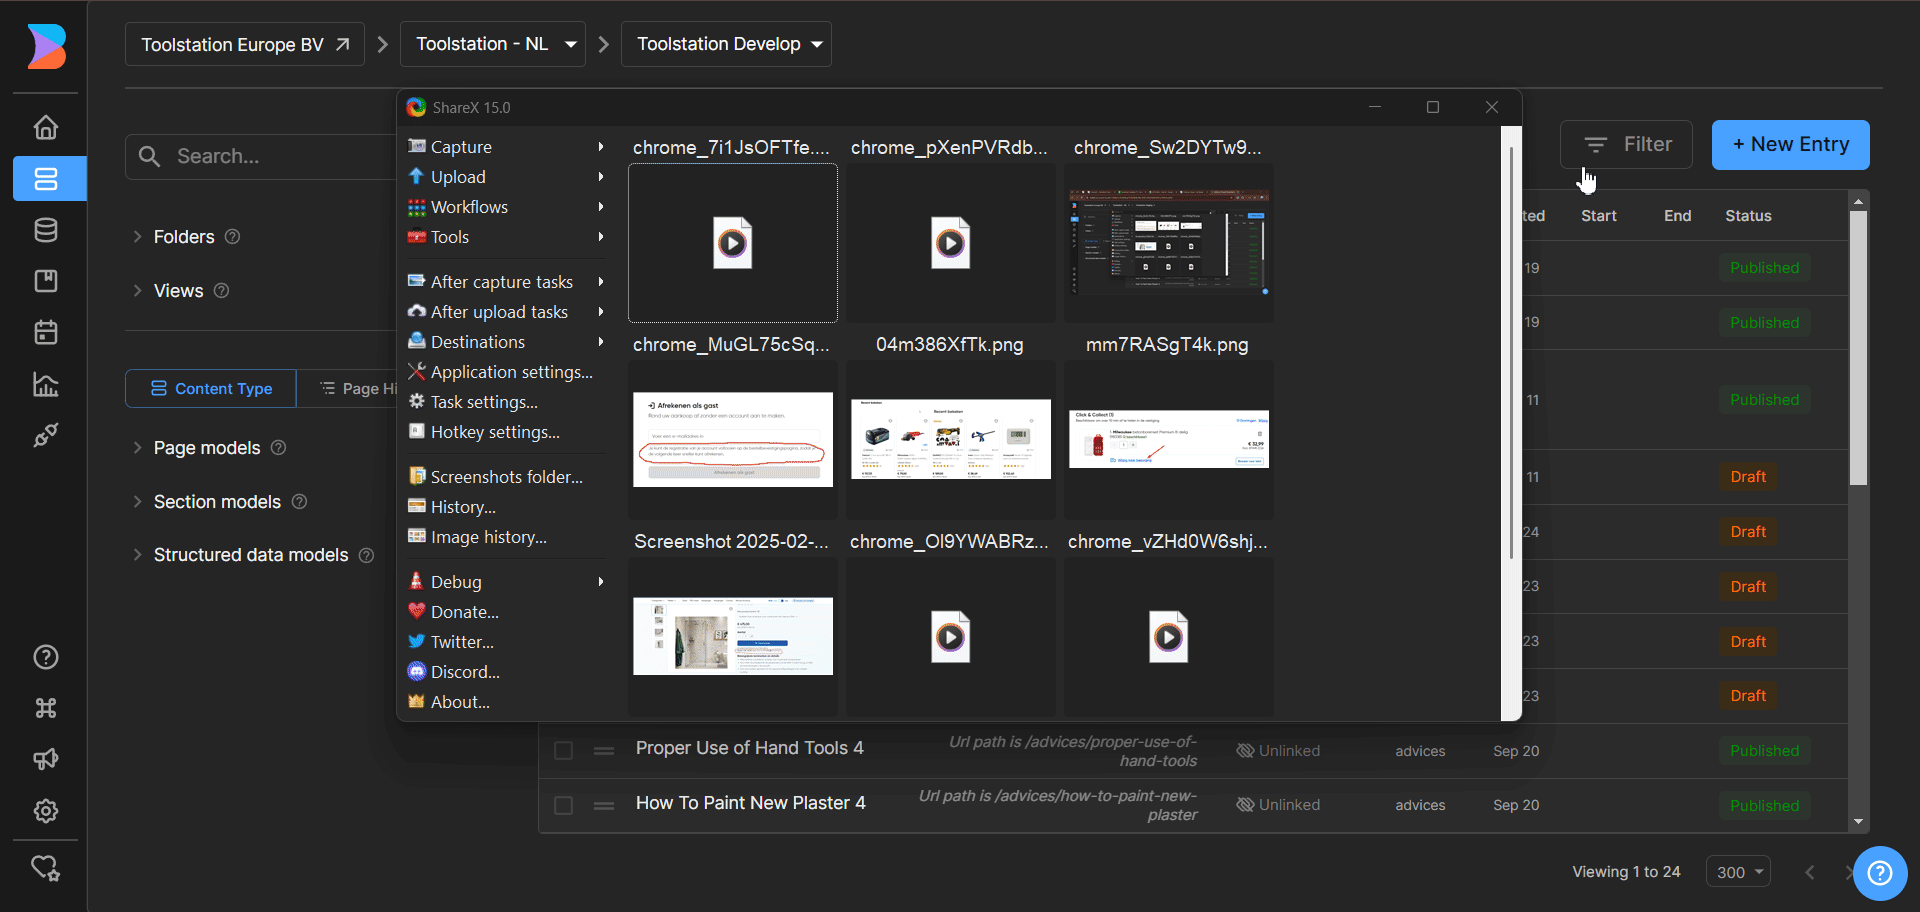Screen dimensions: 1920x912
Task: Open the Capture menu in ShareX
Action: pyautogui.click(x=461, y=146)
